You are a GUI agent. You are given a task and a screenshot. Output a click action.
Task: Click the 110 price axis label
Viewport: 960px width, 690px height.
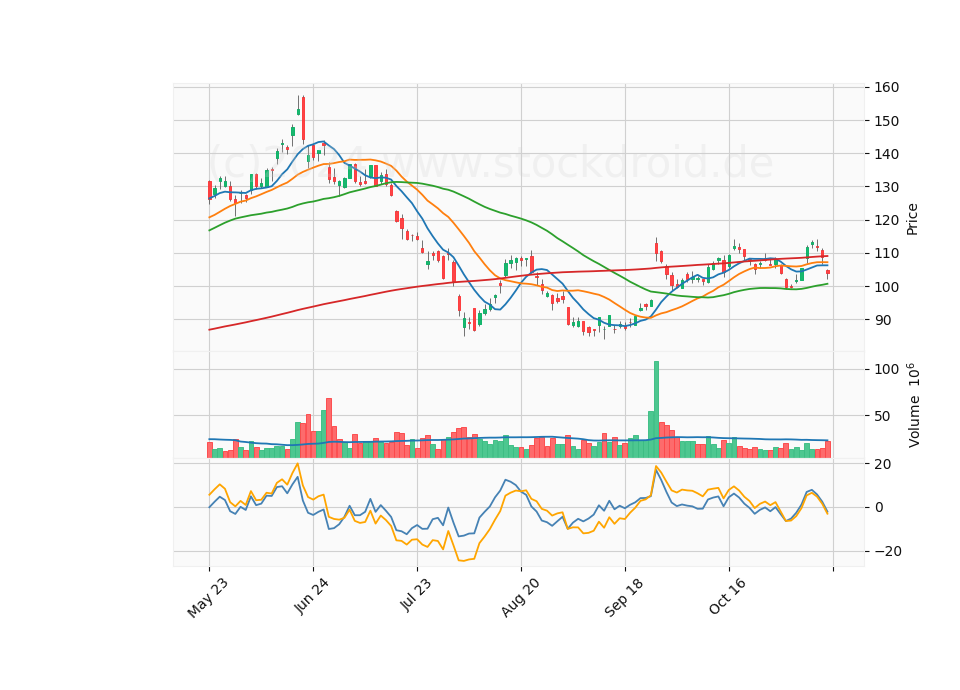[x=887, y=253]
